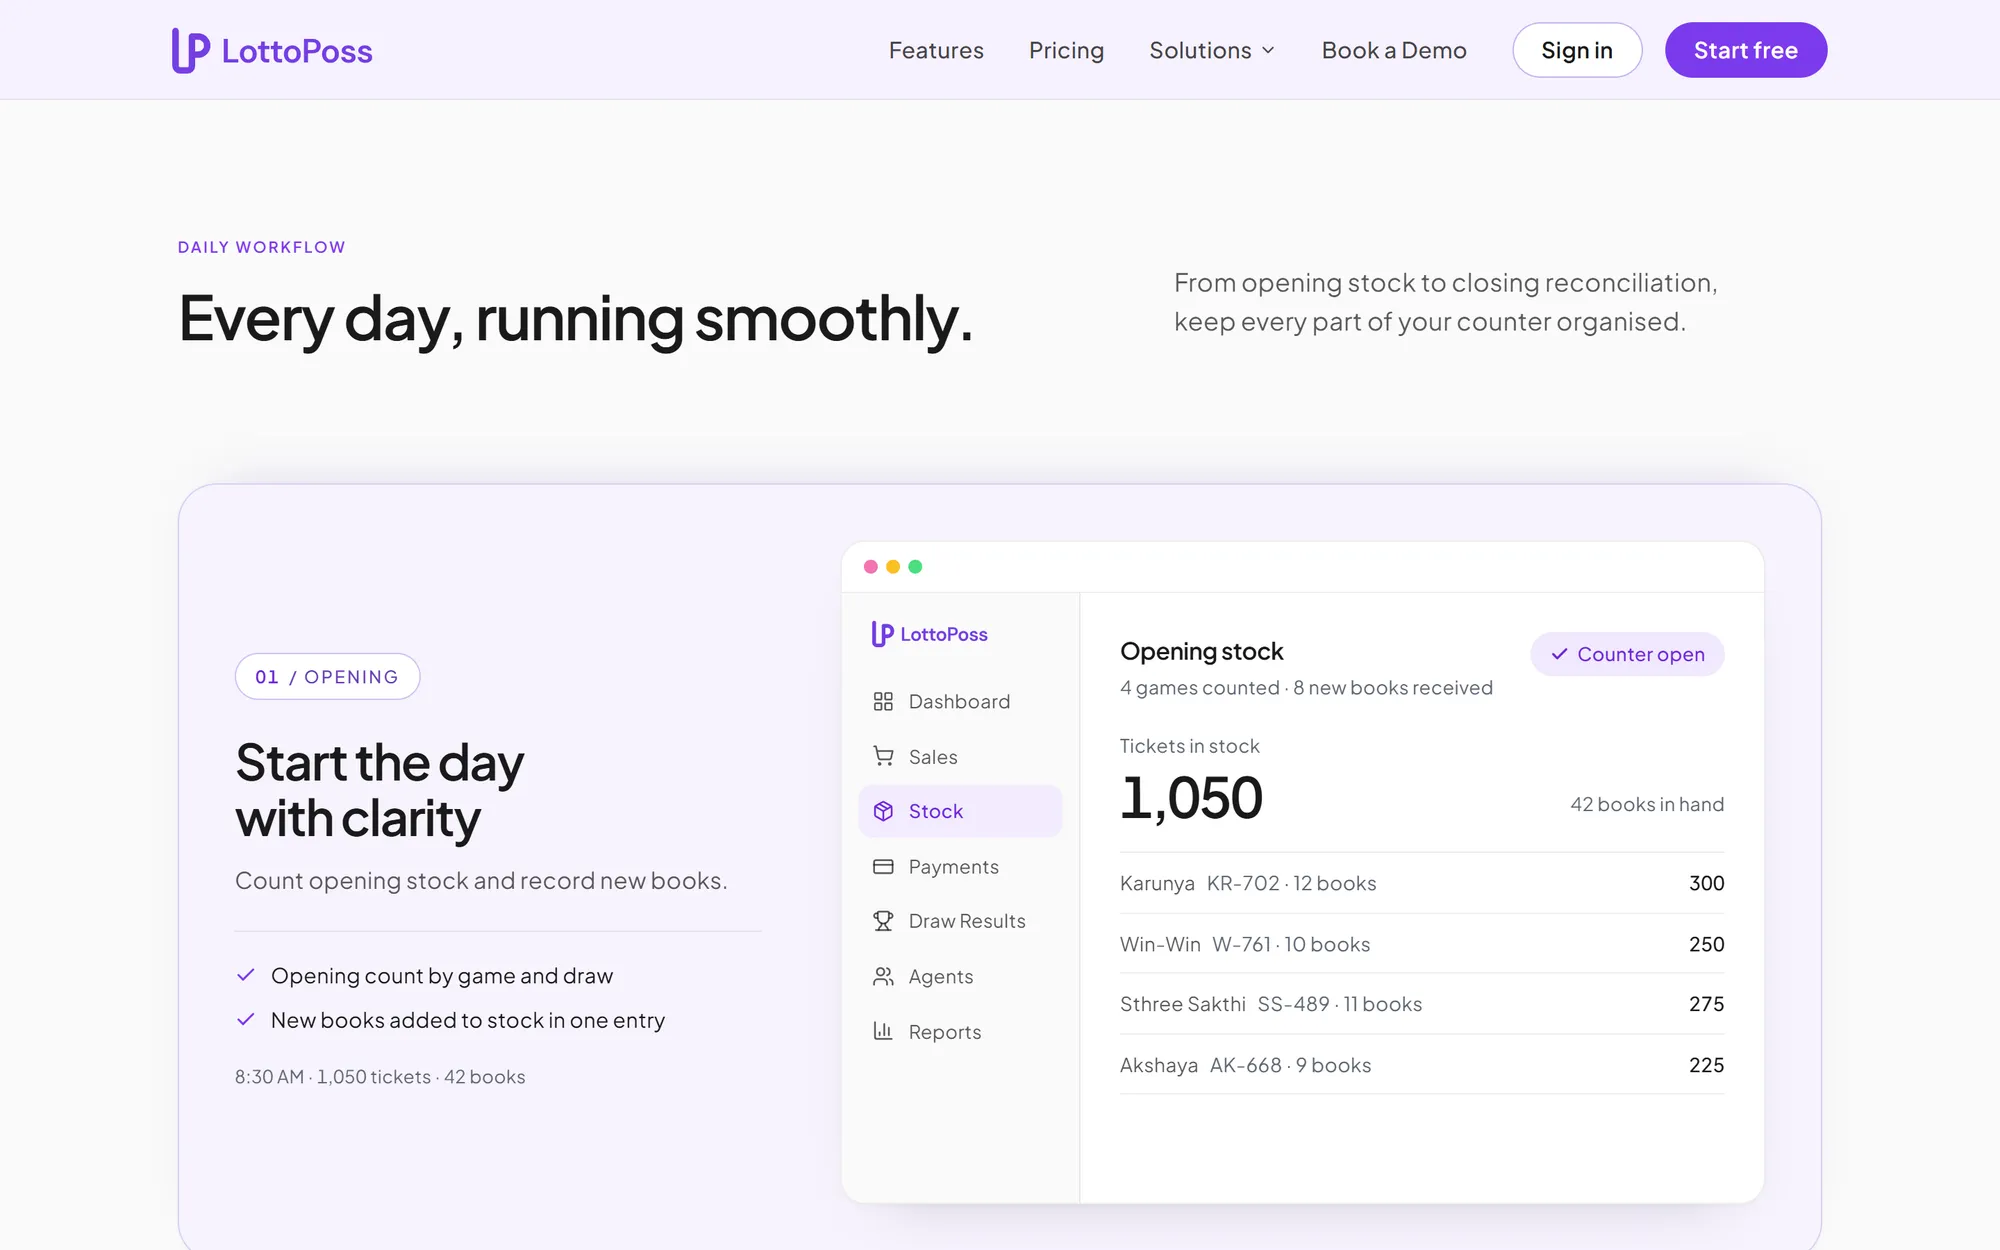Click the red window dot

point(871,567)
